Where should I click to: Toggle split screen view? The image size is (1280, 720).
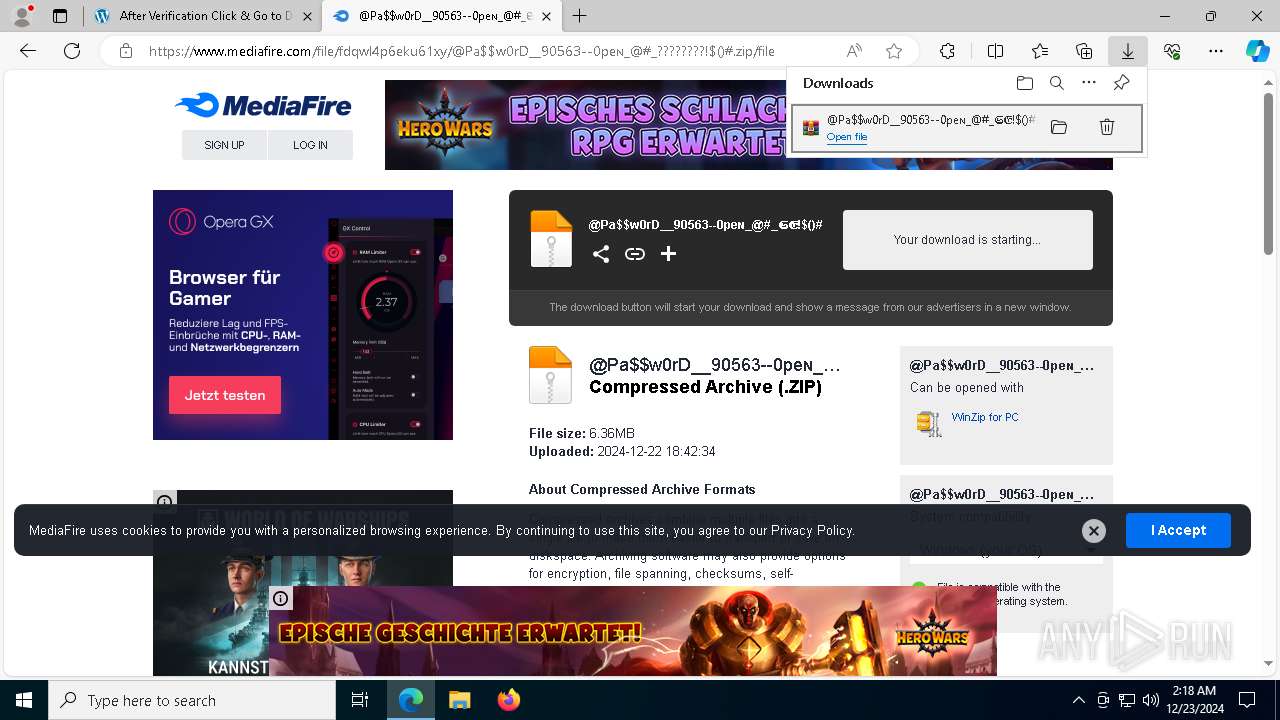pyautogui.click(x=995, y=51)
